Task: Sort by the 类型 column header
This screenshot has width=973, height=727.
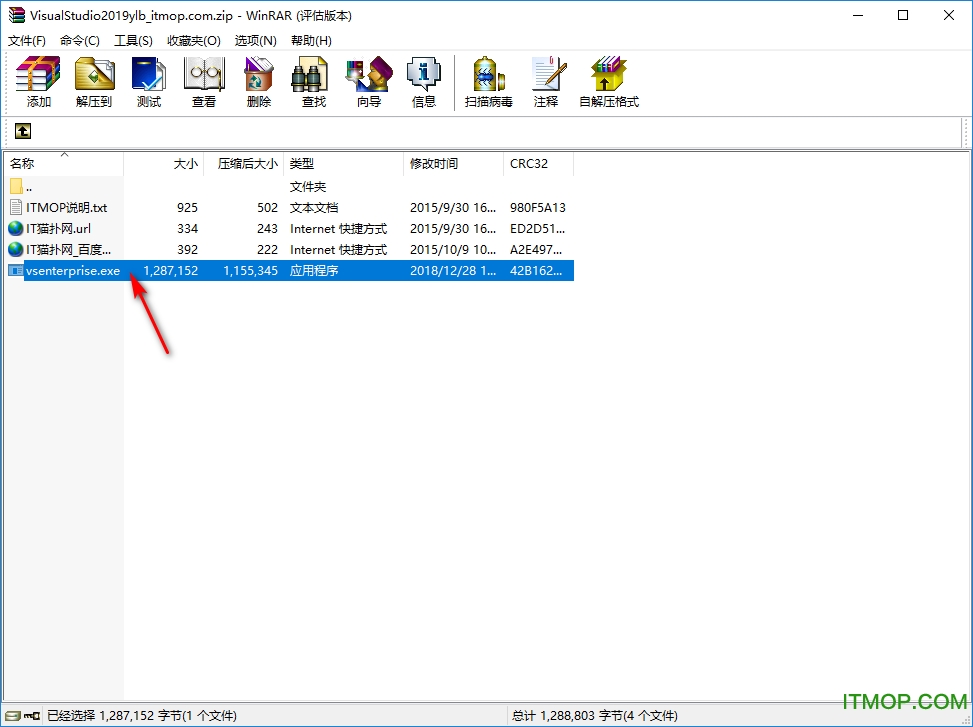Action: coord(344,164)
